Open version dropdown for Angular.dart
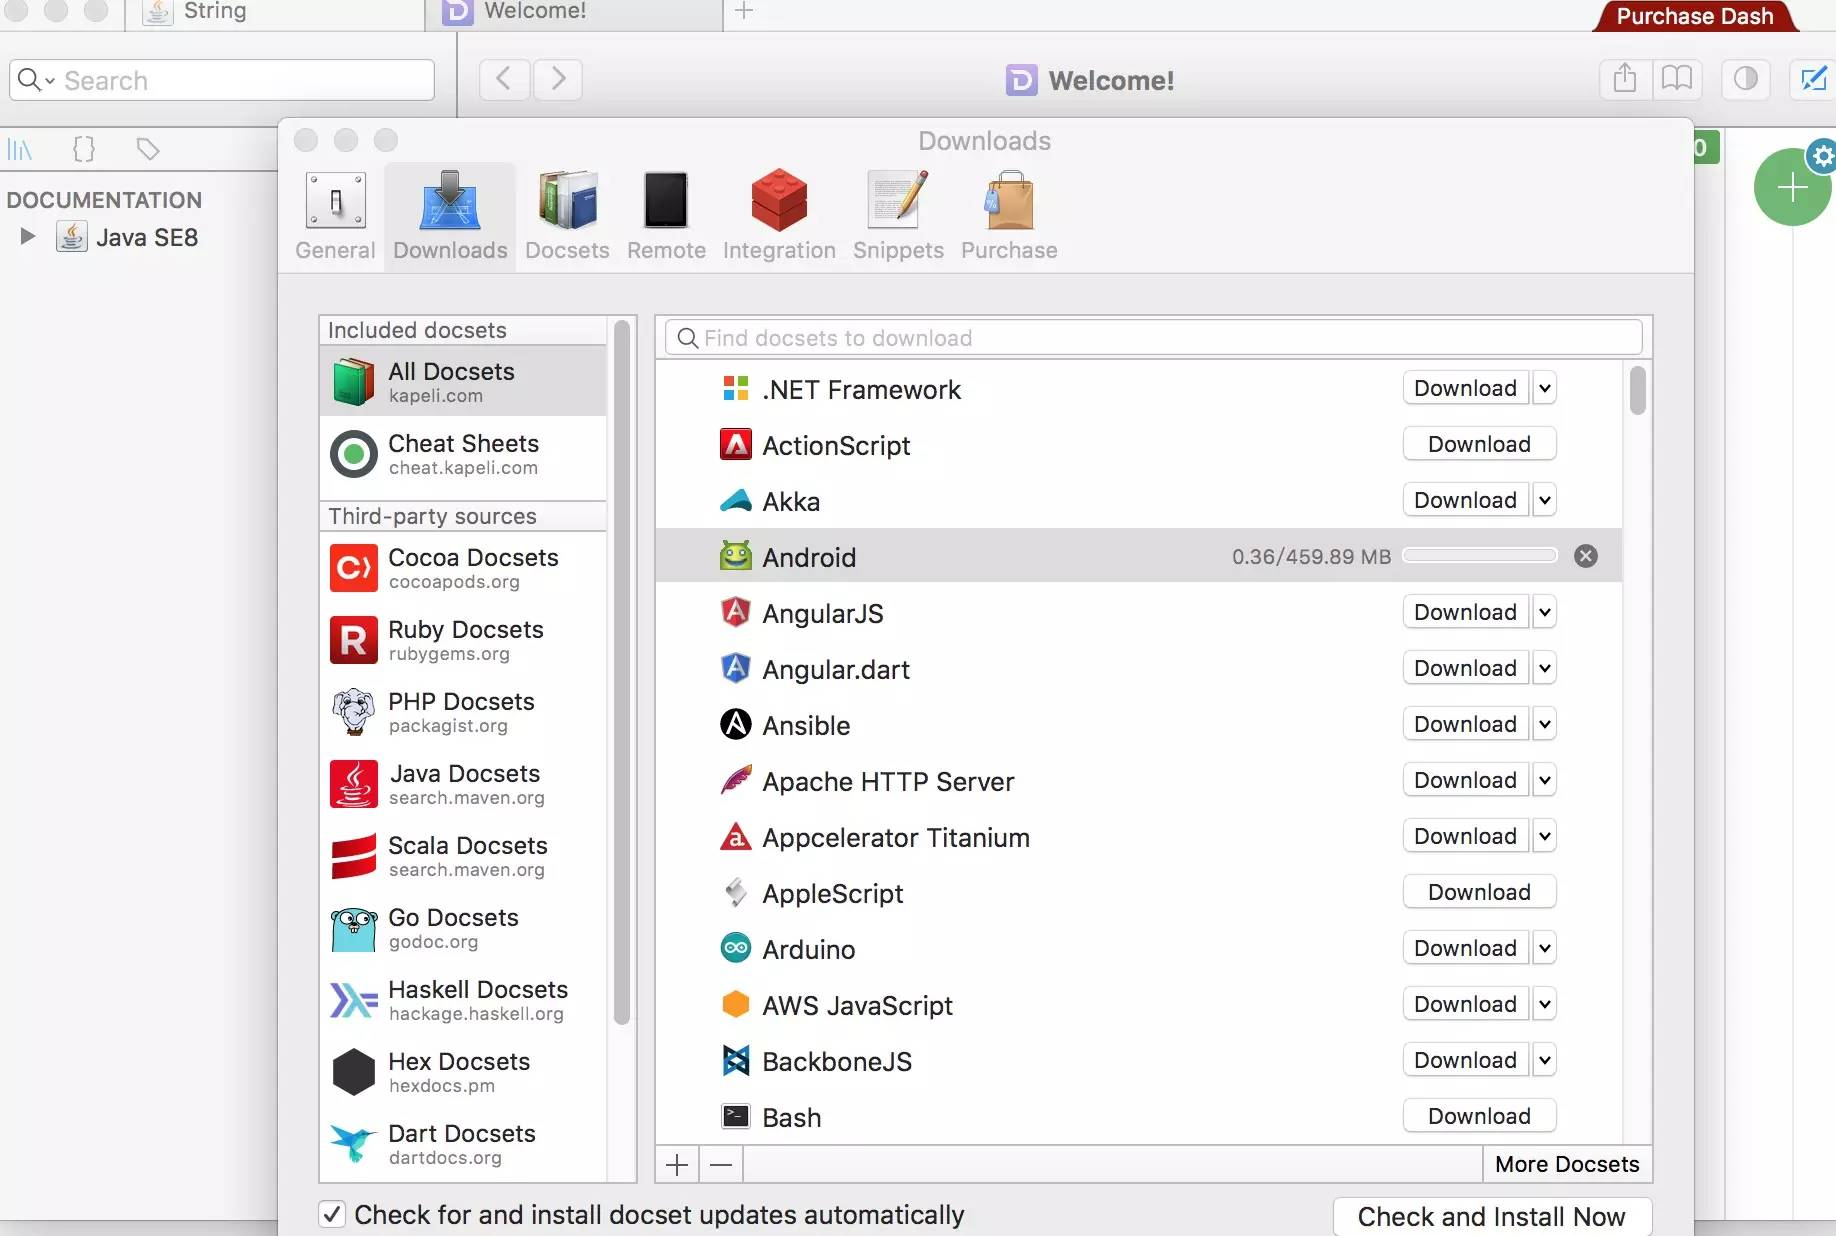This screenshot has height=1236, width=1836. (1545, 668)
